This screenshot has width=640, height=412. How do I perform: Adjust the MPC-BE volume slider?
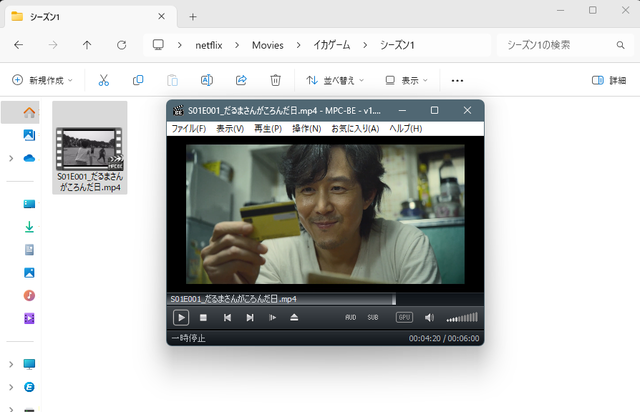point(462,317)
